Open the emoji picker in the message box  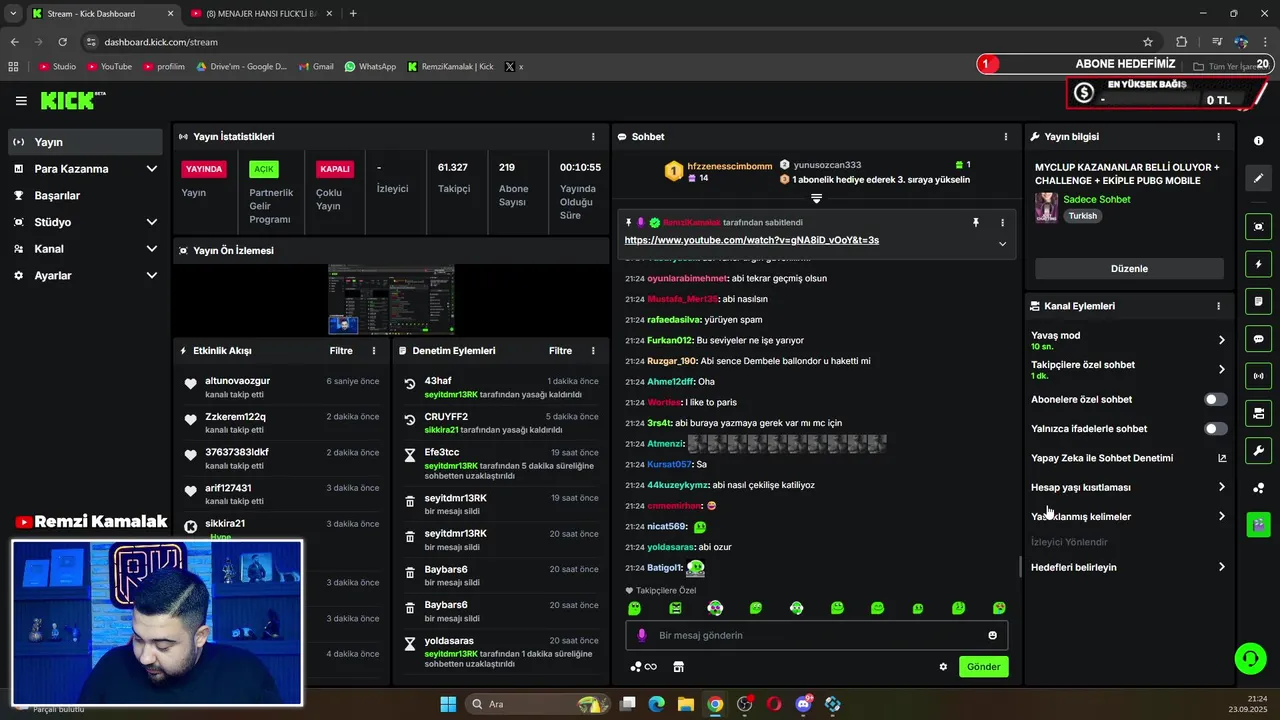[x=992, y=635]
